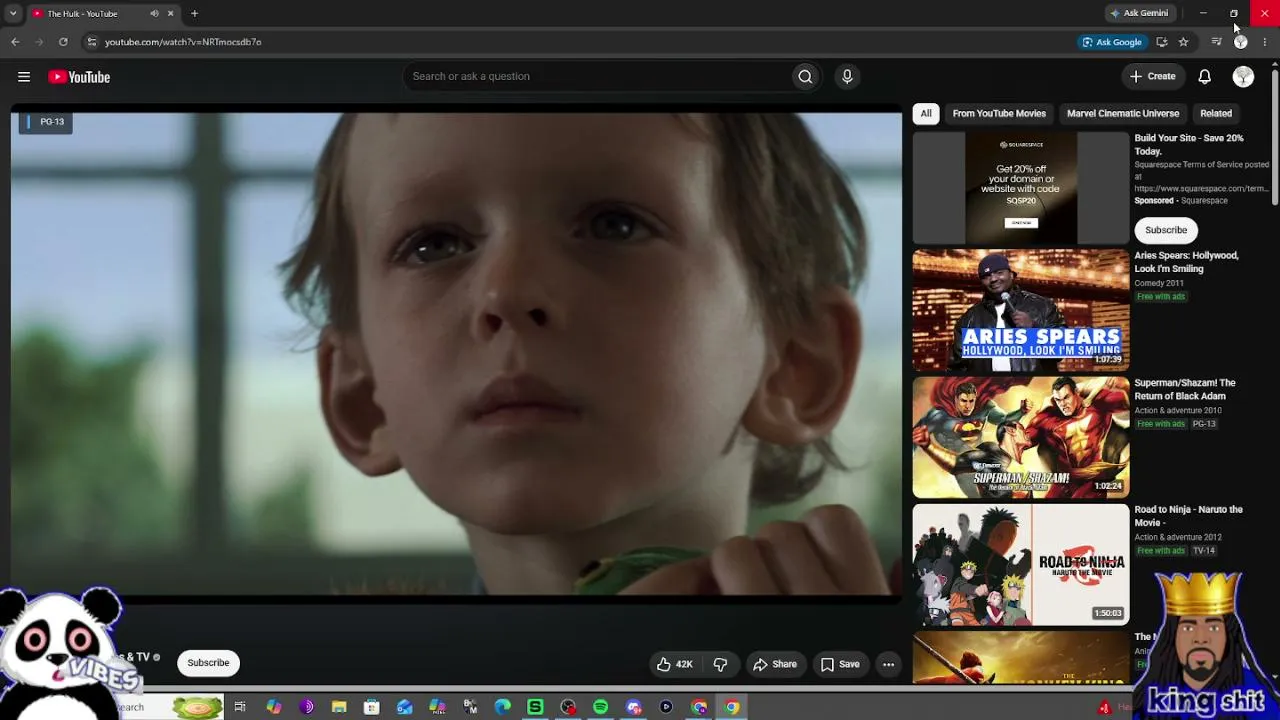Bookmark this page with the star
Viewport: 1280px width, 720px height.
1183,42
